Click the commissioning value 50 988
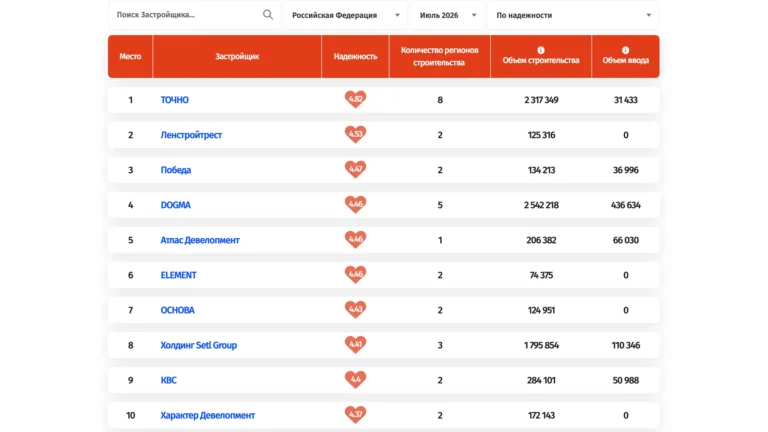Viewport: 768px width, 432px height. [x=625, y=381]
